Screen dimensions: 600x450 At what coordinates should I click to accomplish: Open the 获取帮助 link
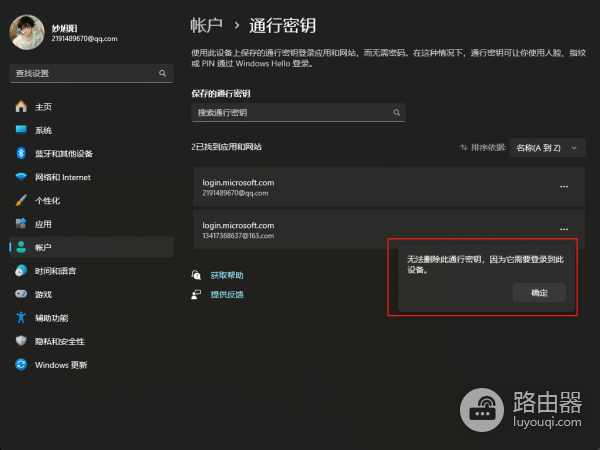click(x=227, y=275)
